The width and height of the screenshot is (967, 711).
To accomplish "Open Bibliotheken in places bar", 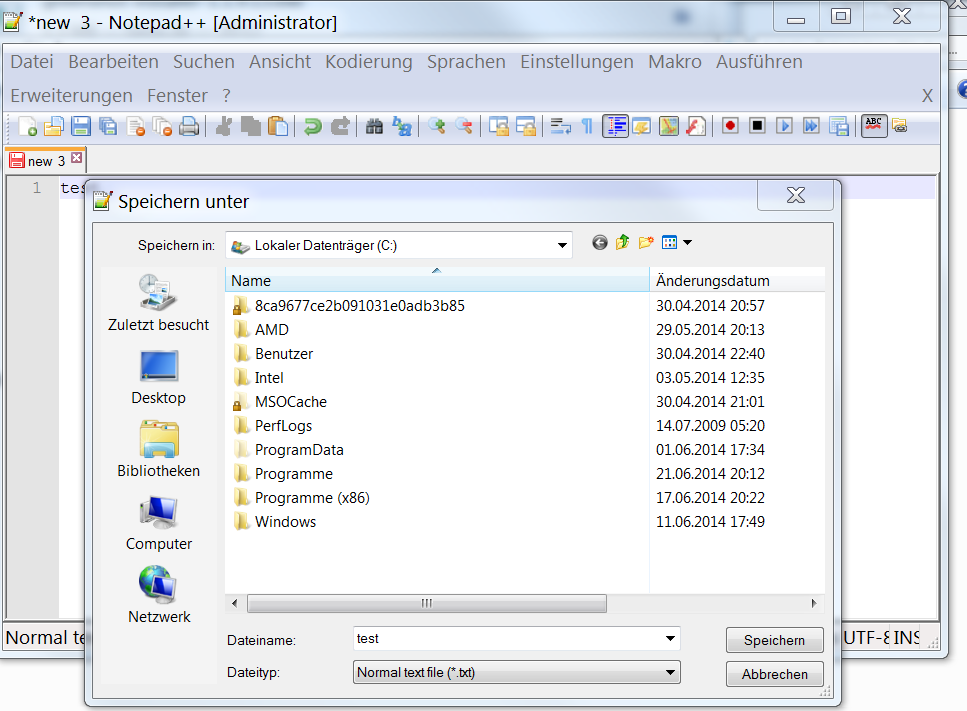I will tap(158, 450).
